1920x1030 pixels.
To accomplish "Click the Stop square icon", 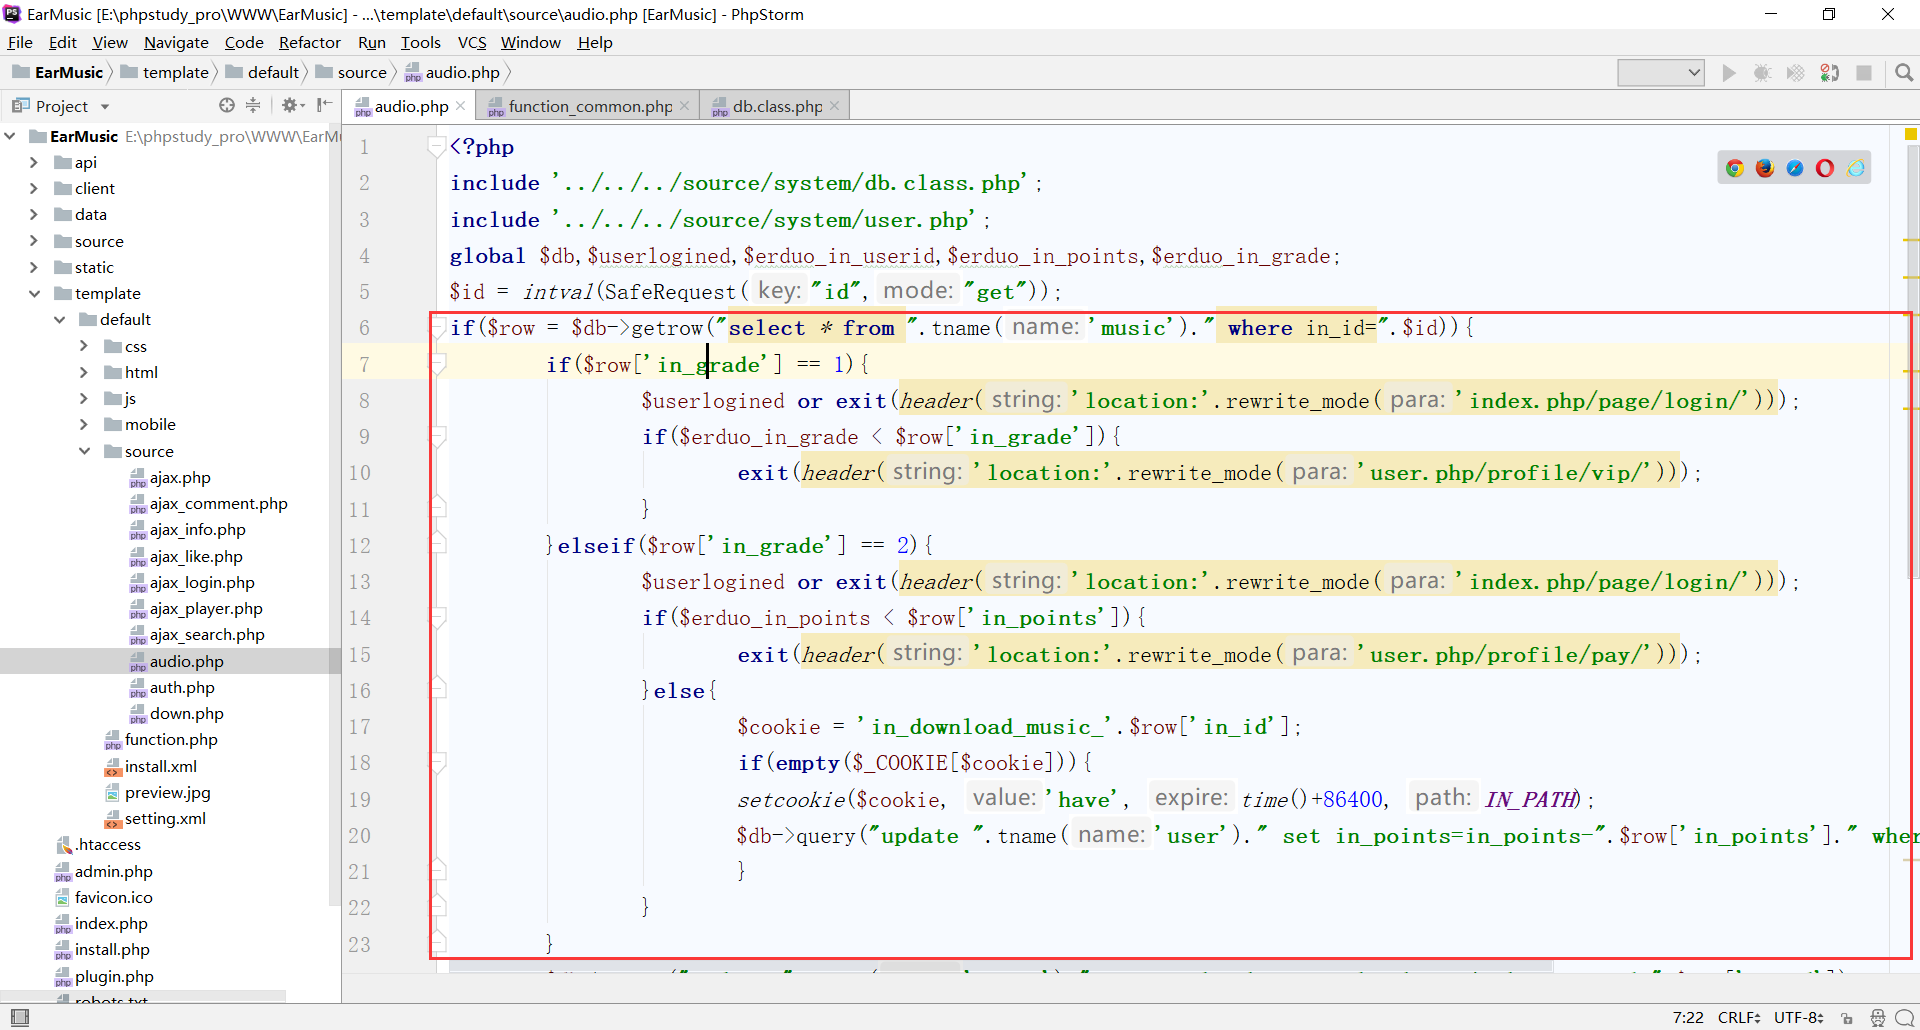I will (1864, 73).
